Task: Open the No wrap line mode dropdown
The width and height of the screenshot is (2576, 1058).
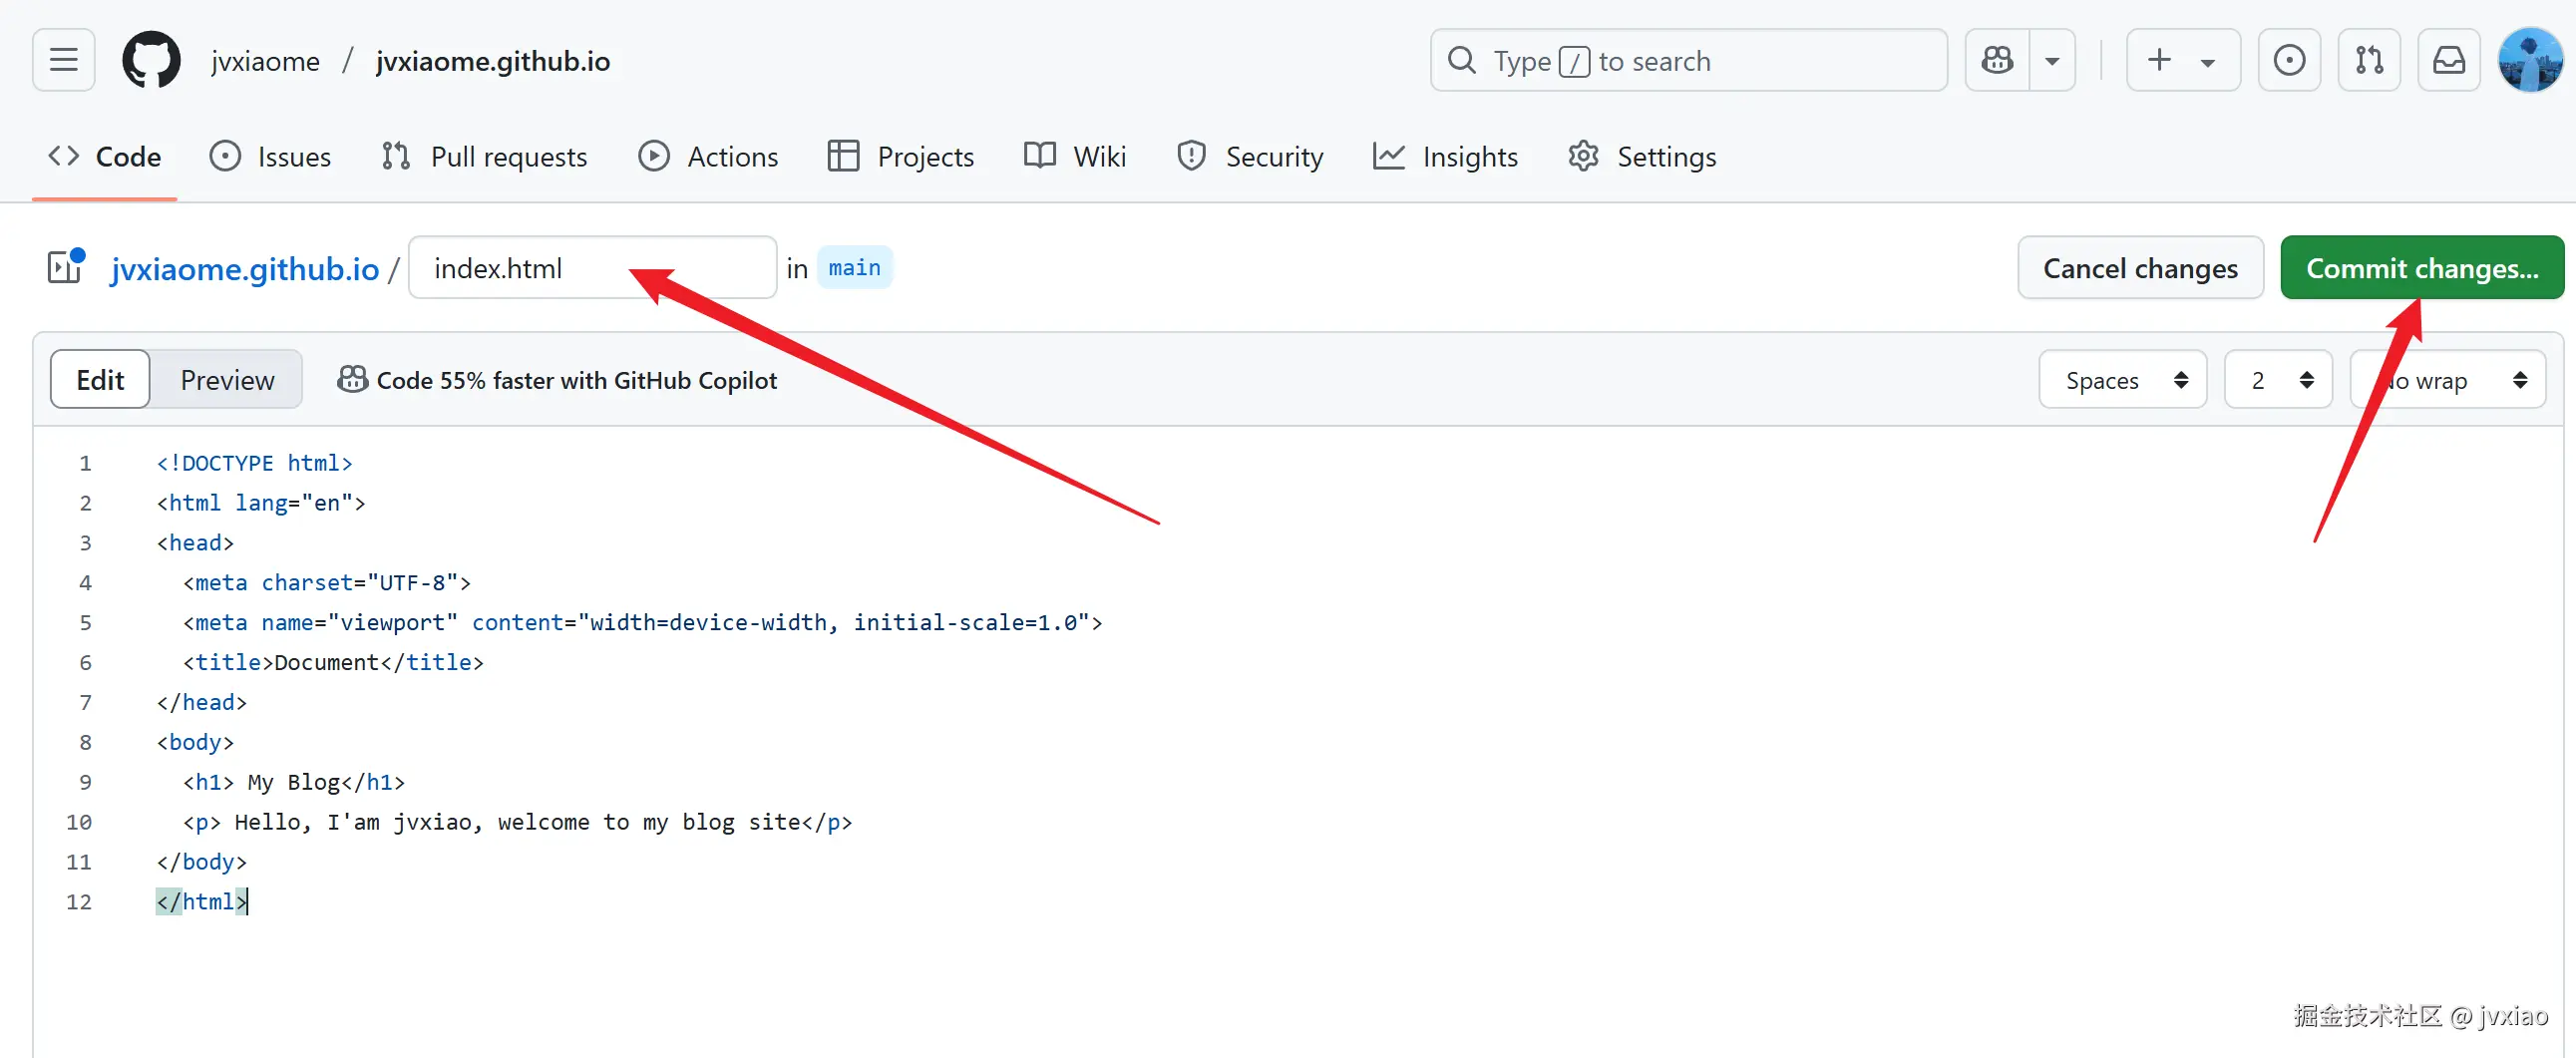Action: point(2447,380)
